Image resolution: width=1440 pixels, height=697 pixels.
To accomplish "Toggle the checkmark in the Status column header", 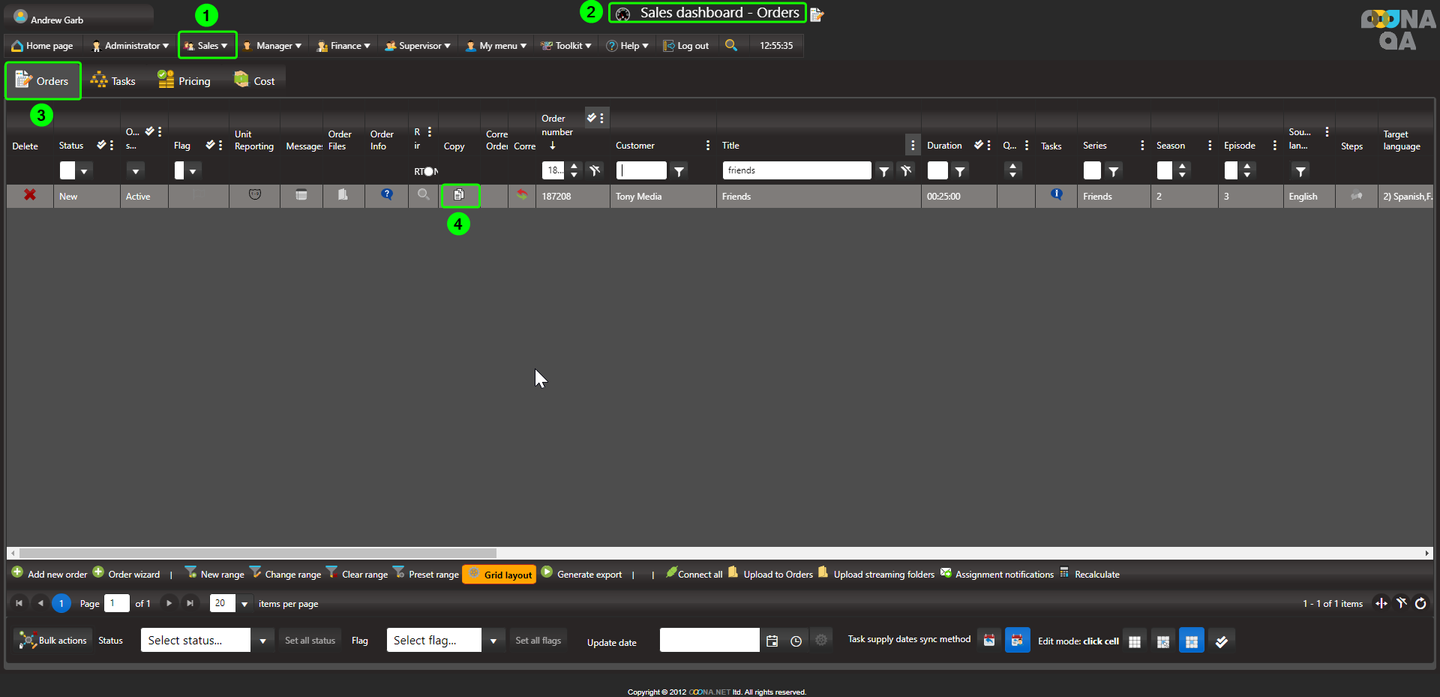I will coord(101,145).
